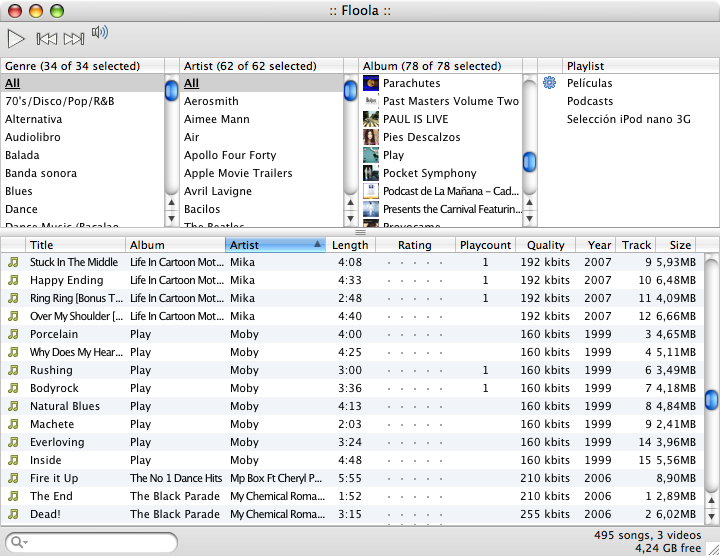This screenshot has width=720, height=556.
Task: Sort songs by the Album column header
Action: coord(175,245)
